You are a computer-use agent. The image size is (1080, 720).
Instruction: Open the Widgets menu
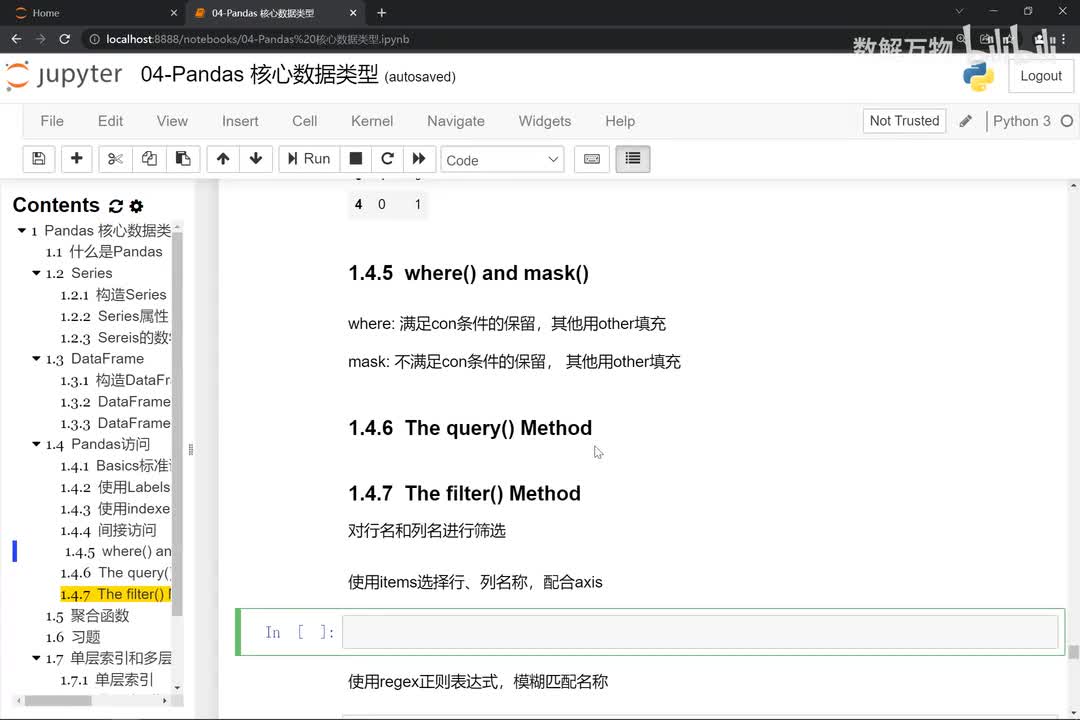click(545, 121)
